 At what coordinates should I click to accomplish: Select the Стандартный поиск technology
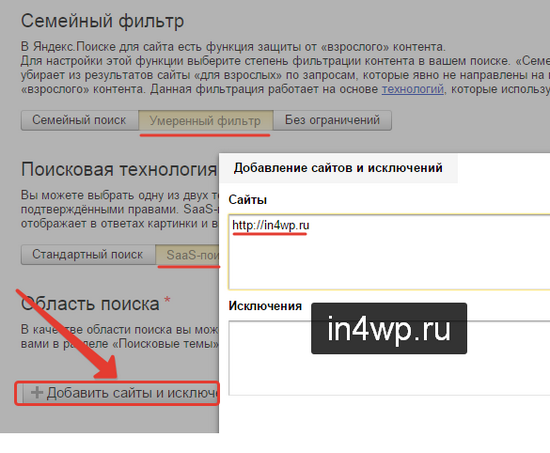click(x=88, y=254)
